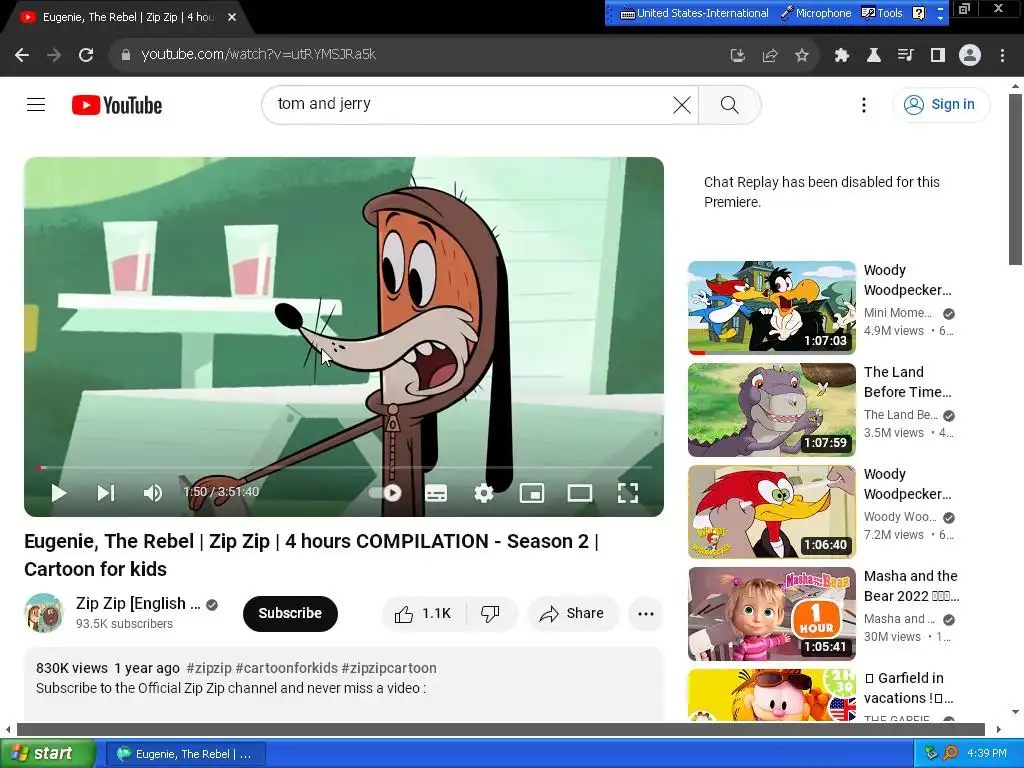Open the YouTube guide hamburger menu
1024x768 pixels.
[x=36, y=104]
